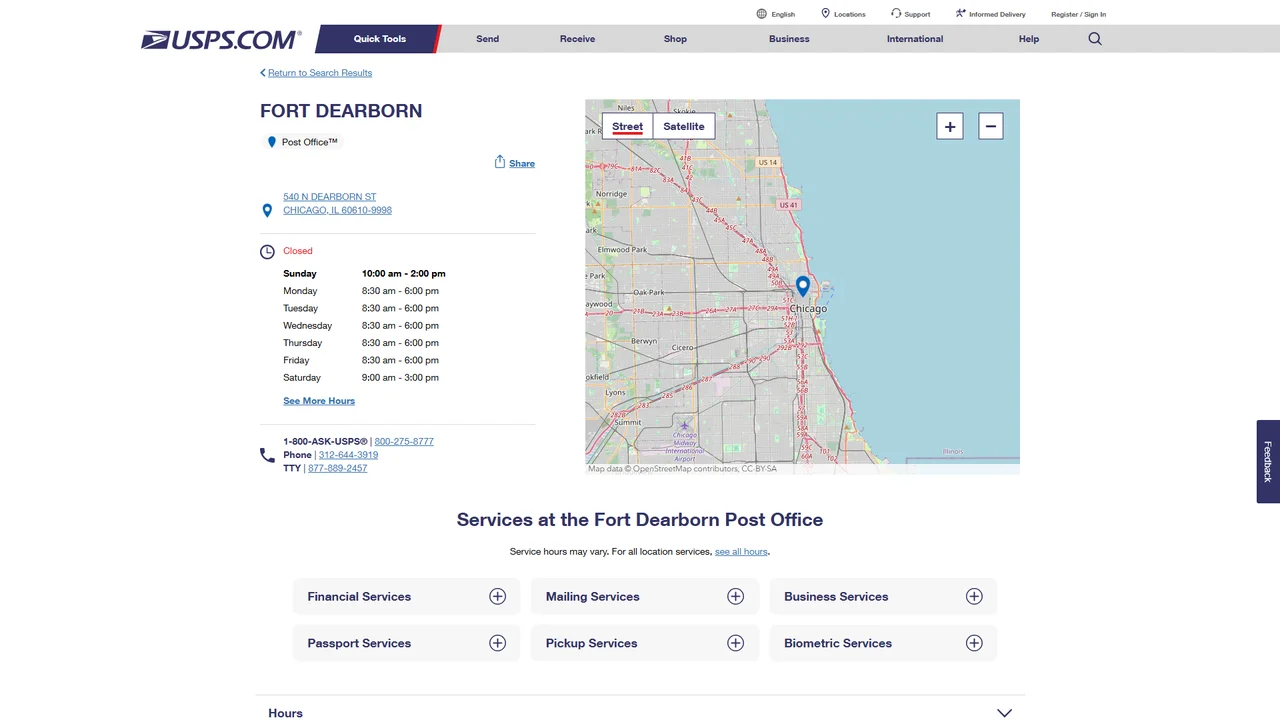This screenshot has width=1280, height=720.
Task: Open the Help menu
Action: pyautogui.click(x=1029, y=39)
